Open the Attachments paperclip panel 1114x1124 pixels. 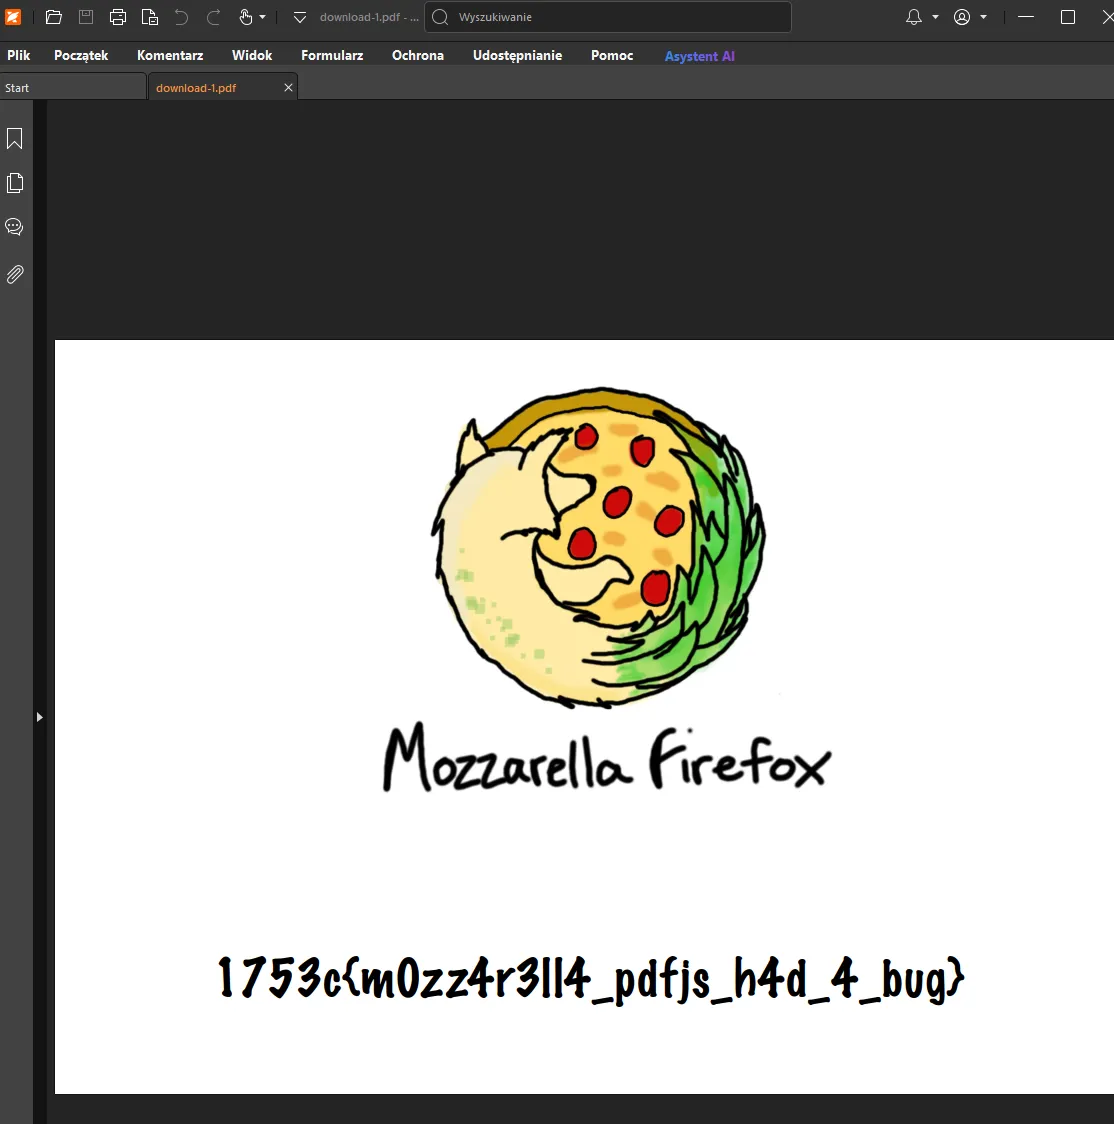(x=14, y=274)
